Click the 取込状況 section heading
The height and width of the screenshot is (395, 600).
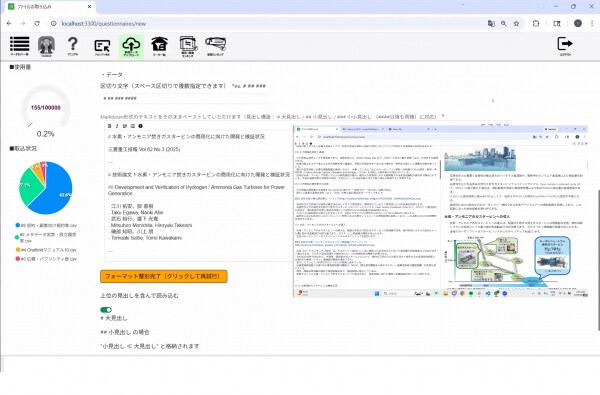tap(23, 149)
